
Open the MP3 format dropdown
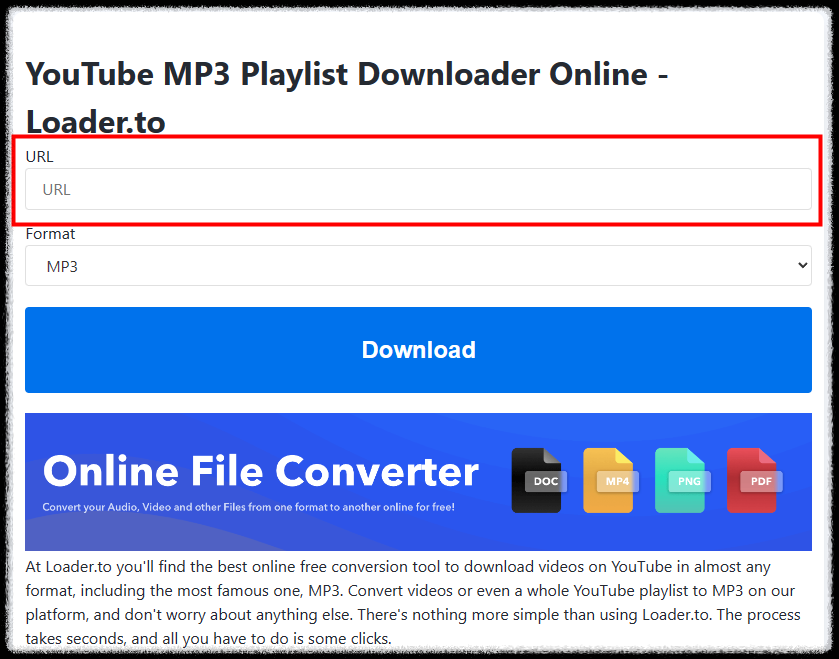[418, 266]
